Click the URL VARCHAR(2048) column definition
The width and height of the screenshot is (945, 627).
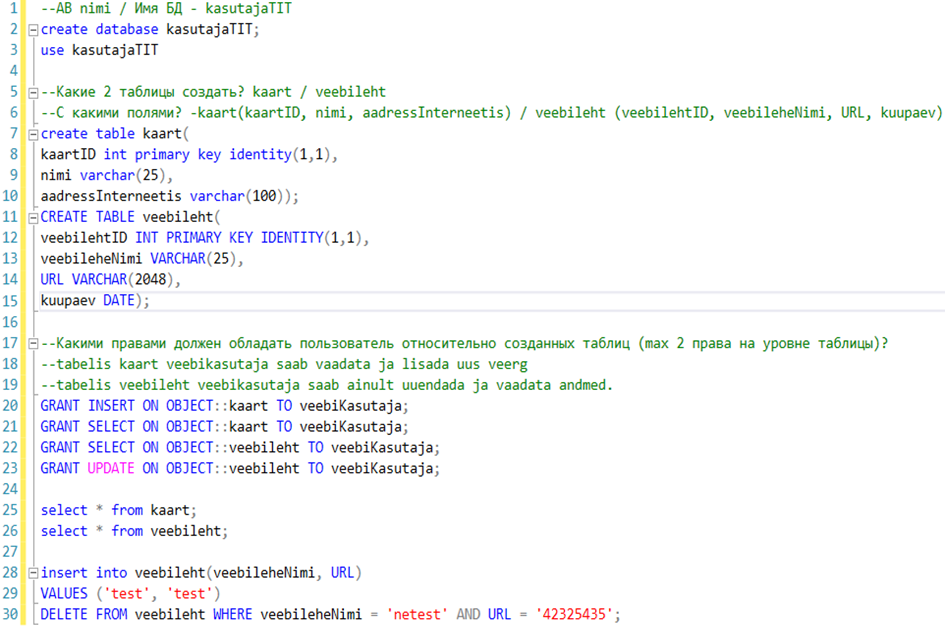click(x=110, y=280)
